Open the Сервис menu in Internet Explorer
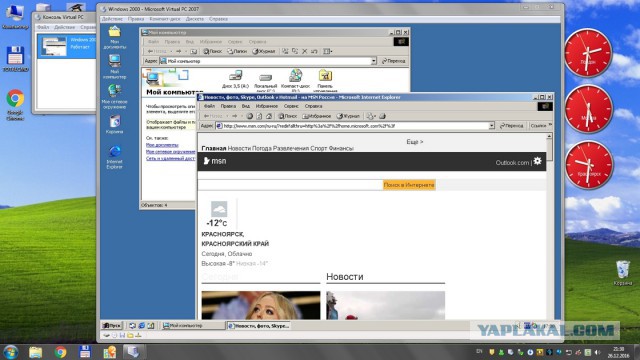Viewport: 640px width, 360px height. 291,106
